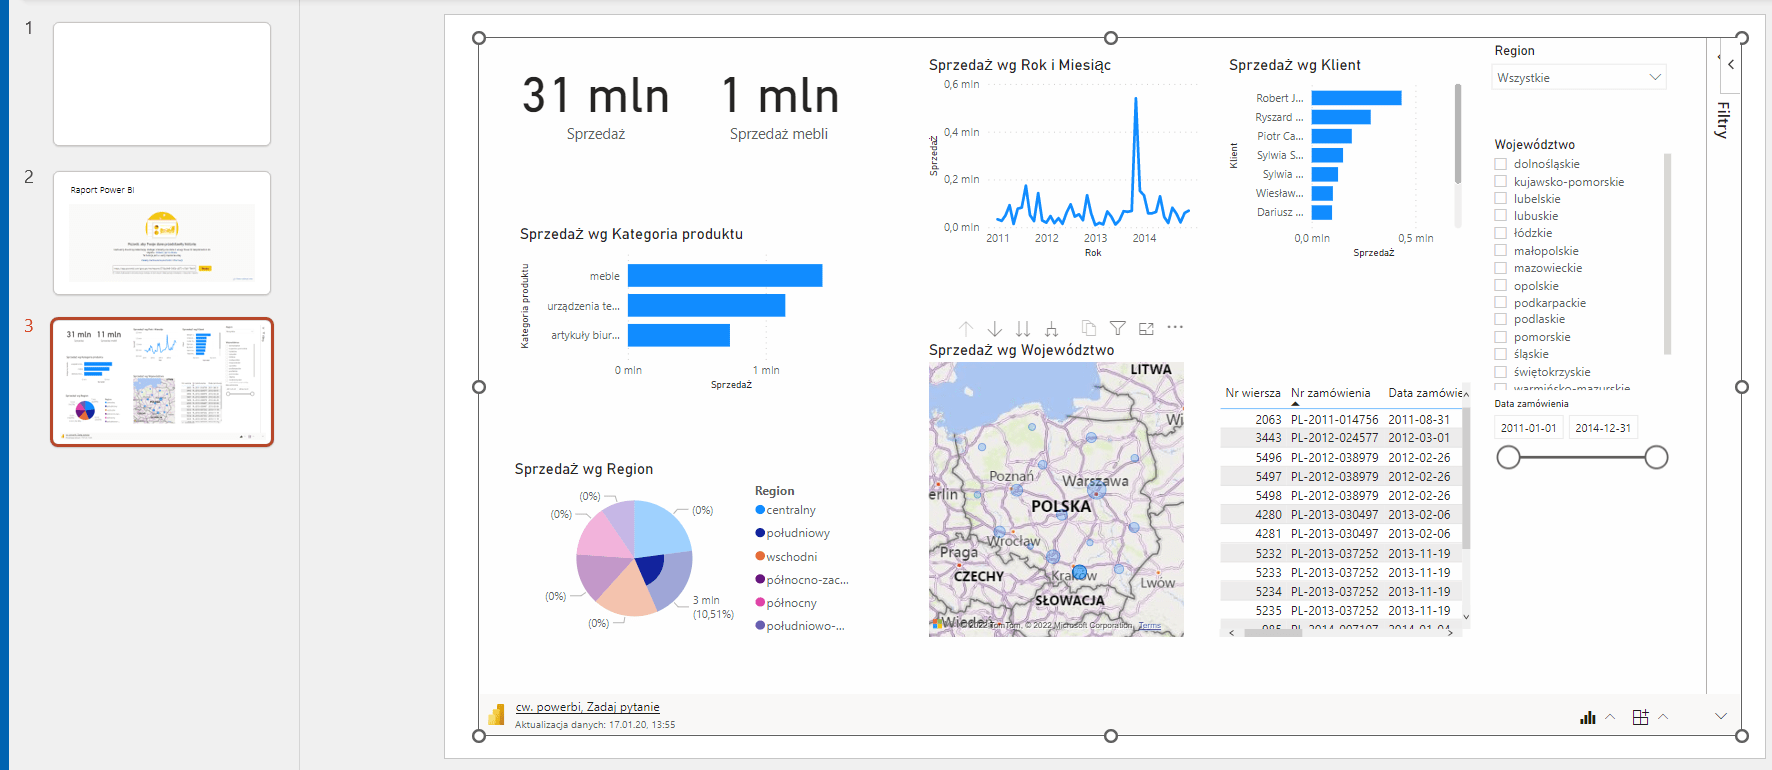Open the Region dropdown showing Wszystkie
Image resolution: width=1772 pixels, height=770 pixels.
1578,77
